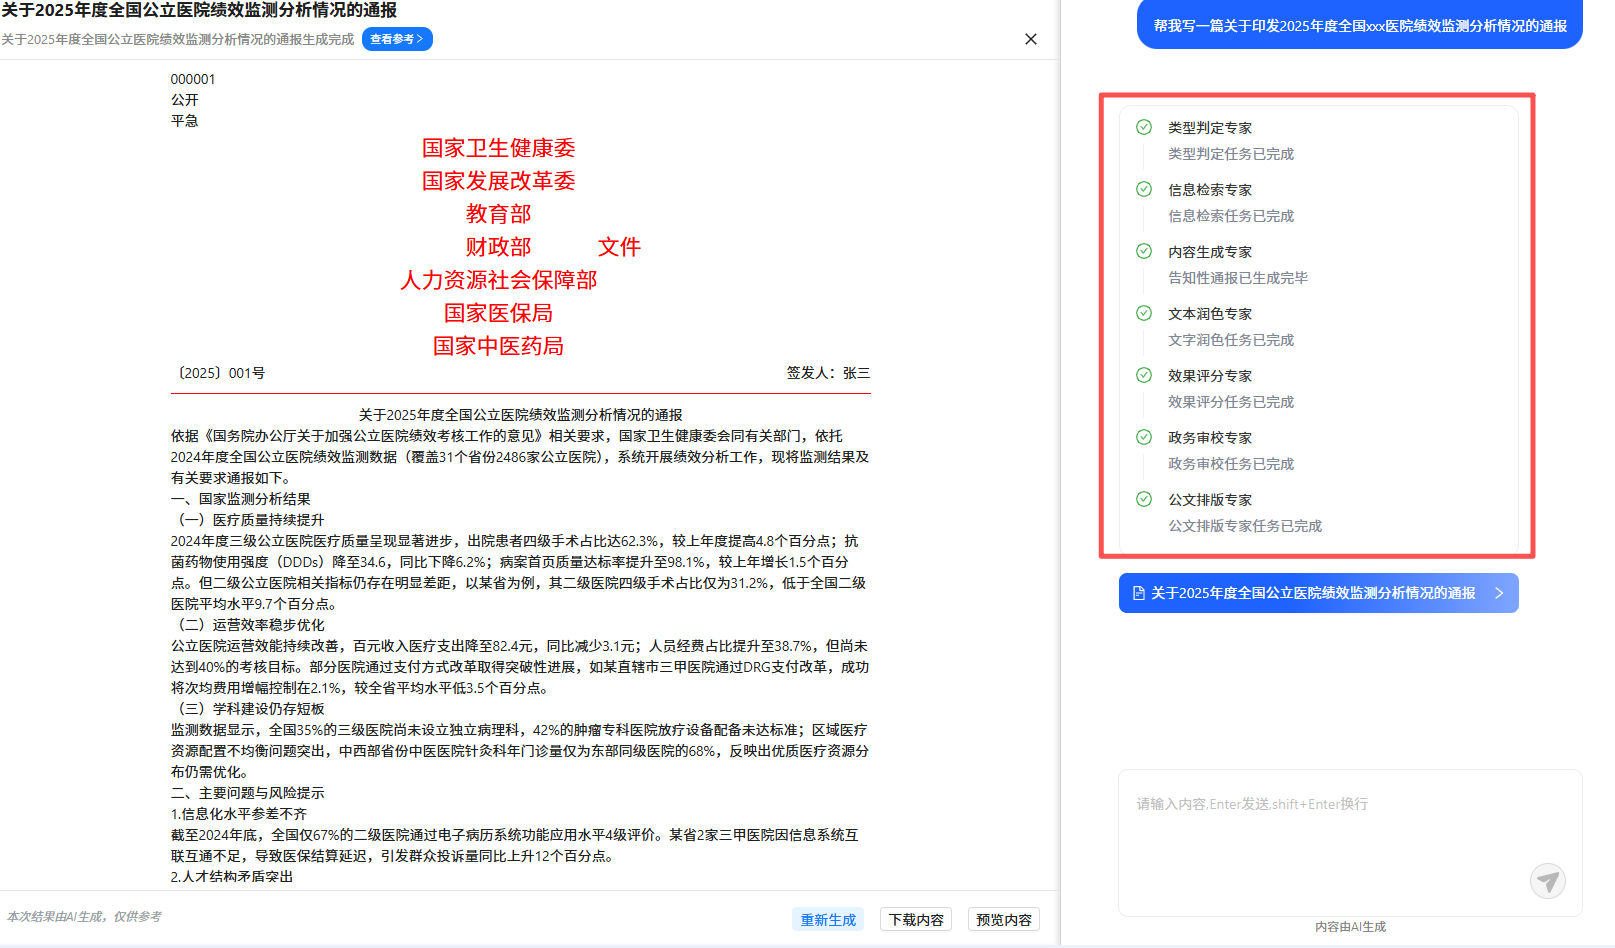This screenshot has width=1615, height=948.
Task: Click the paper-plane send icon
Action: pos(1547,881)
